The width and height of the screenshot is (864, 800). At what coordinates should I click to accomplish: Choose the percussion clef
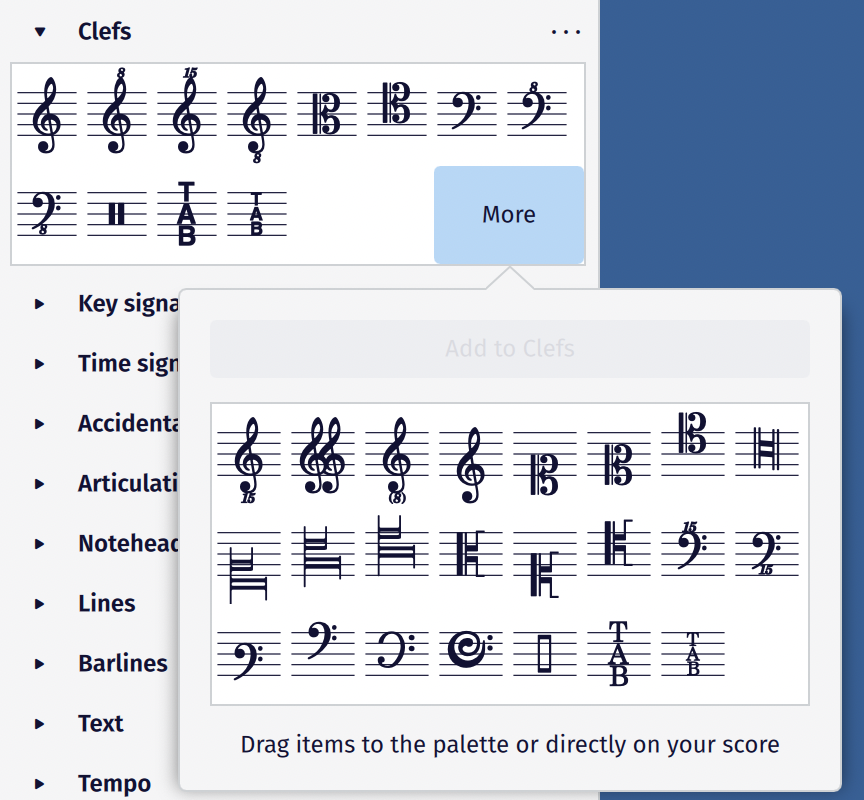tap(116, 210)
